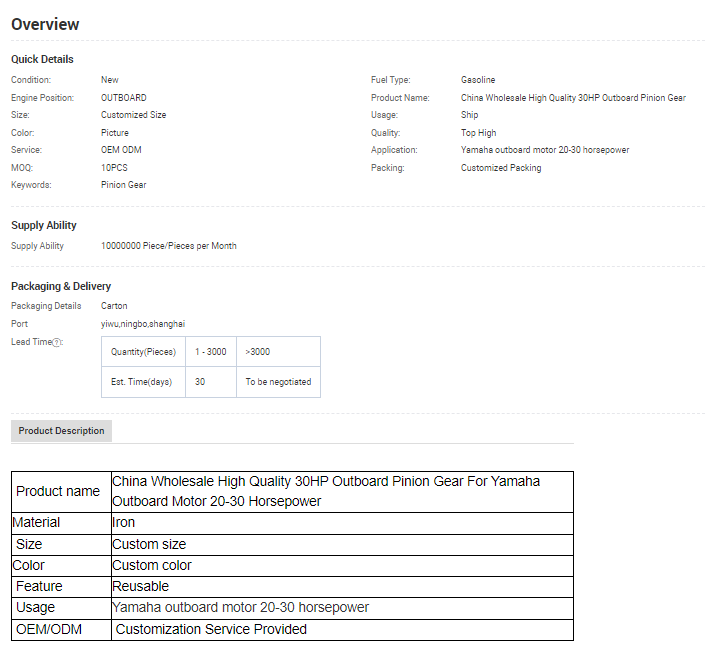Select the Pinion Gear keywords value
Screen dimensions: 709x657
[123, 185]
